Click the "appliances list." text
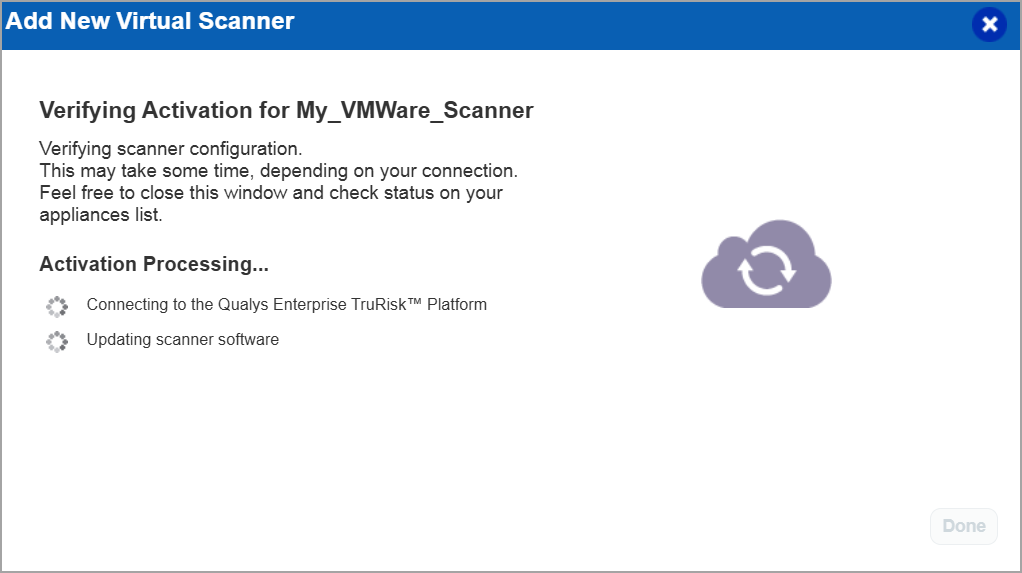The image size is (1022, 573). click(100, 215)
